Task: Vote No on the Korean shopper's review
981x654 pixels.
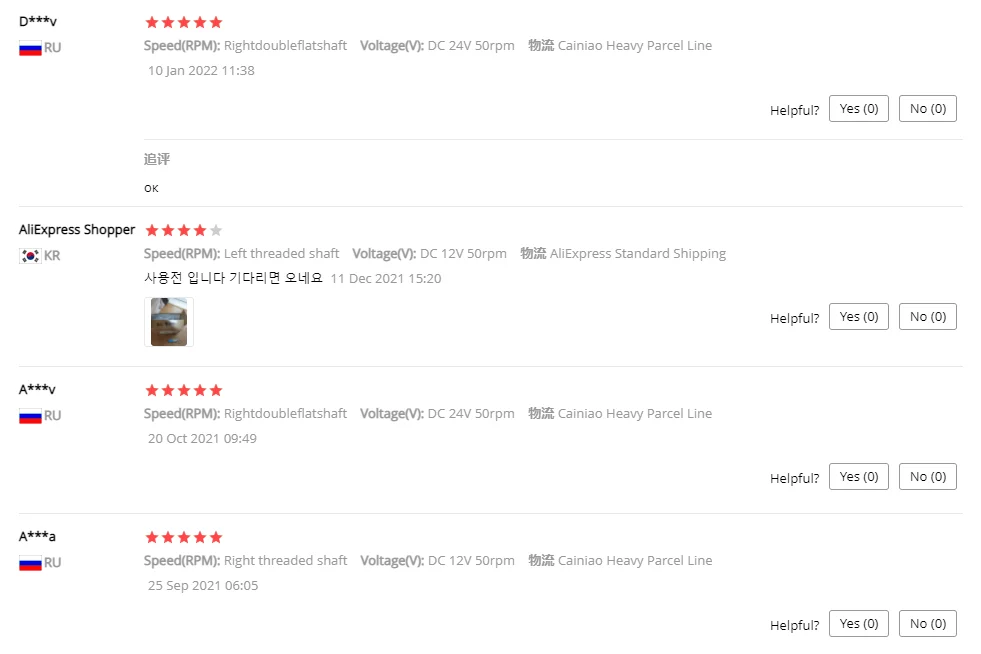Action: pyautogui.click(x=928, y=317)
